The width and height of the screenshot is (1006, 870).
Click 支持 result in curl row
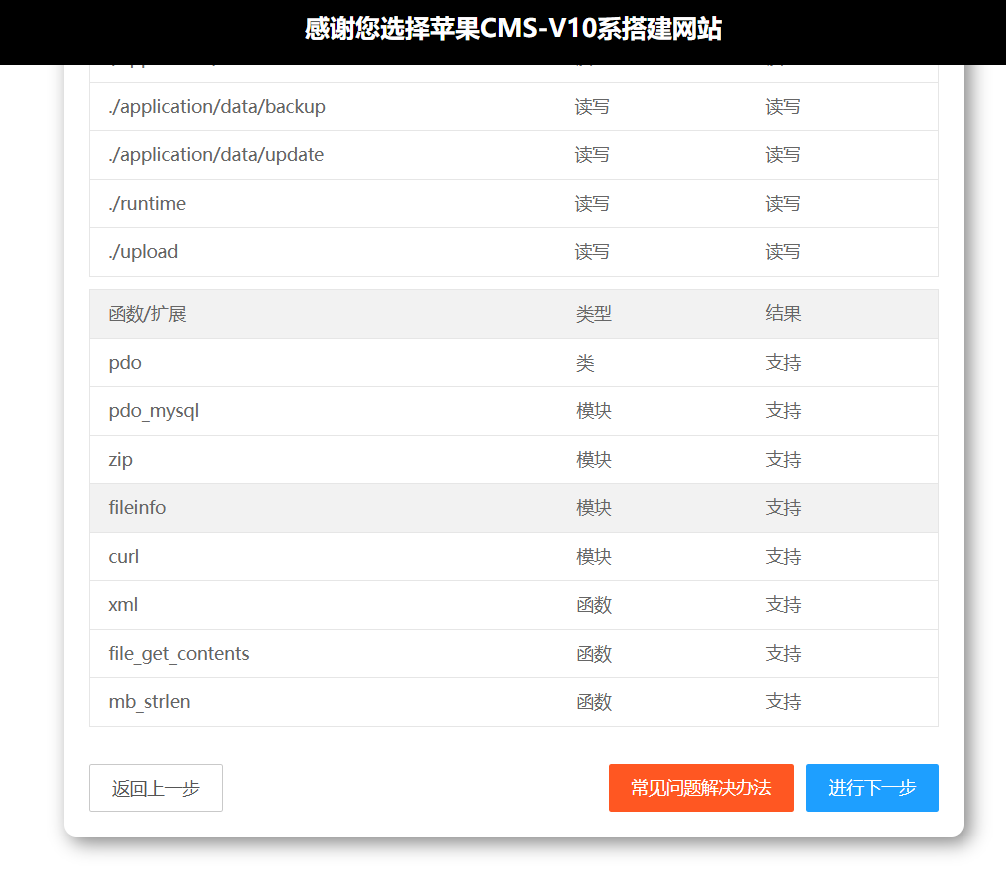pyautogui.click(x=783, y=556)
